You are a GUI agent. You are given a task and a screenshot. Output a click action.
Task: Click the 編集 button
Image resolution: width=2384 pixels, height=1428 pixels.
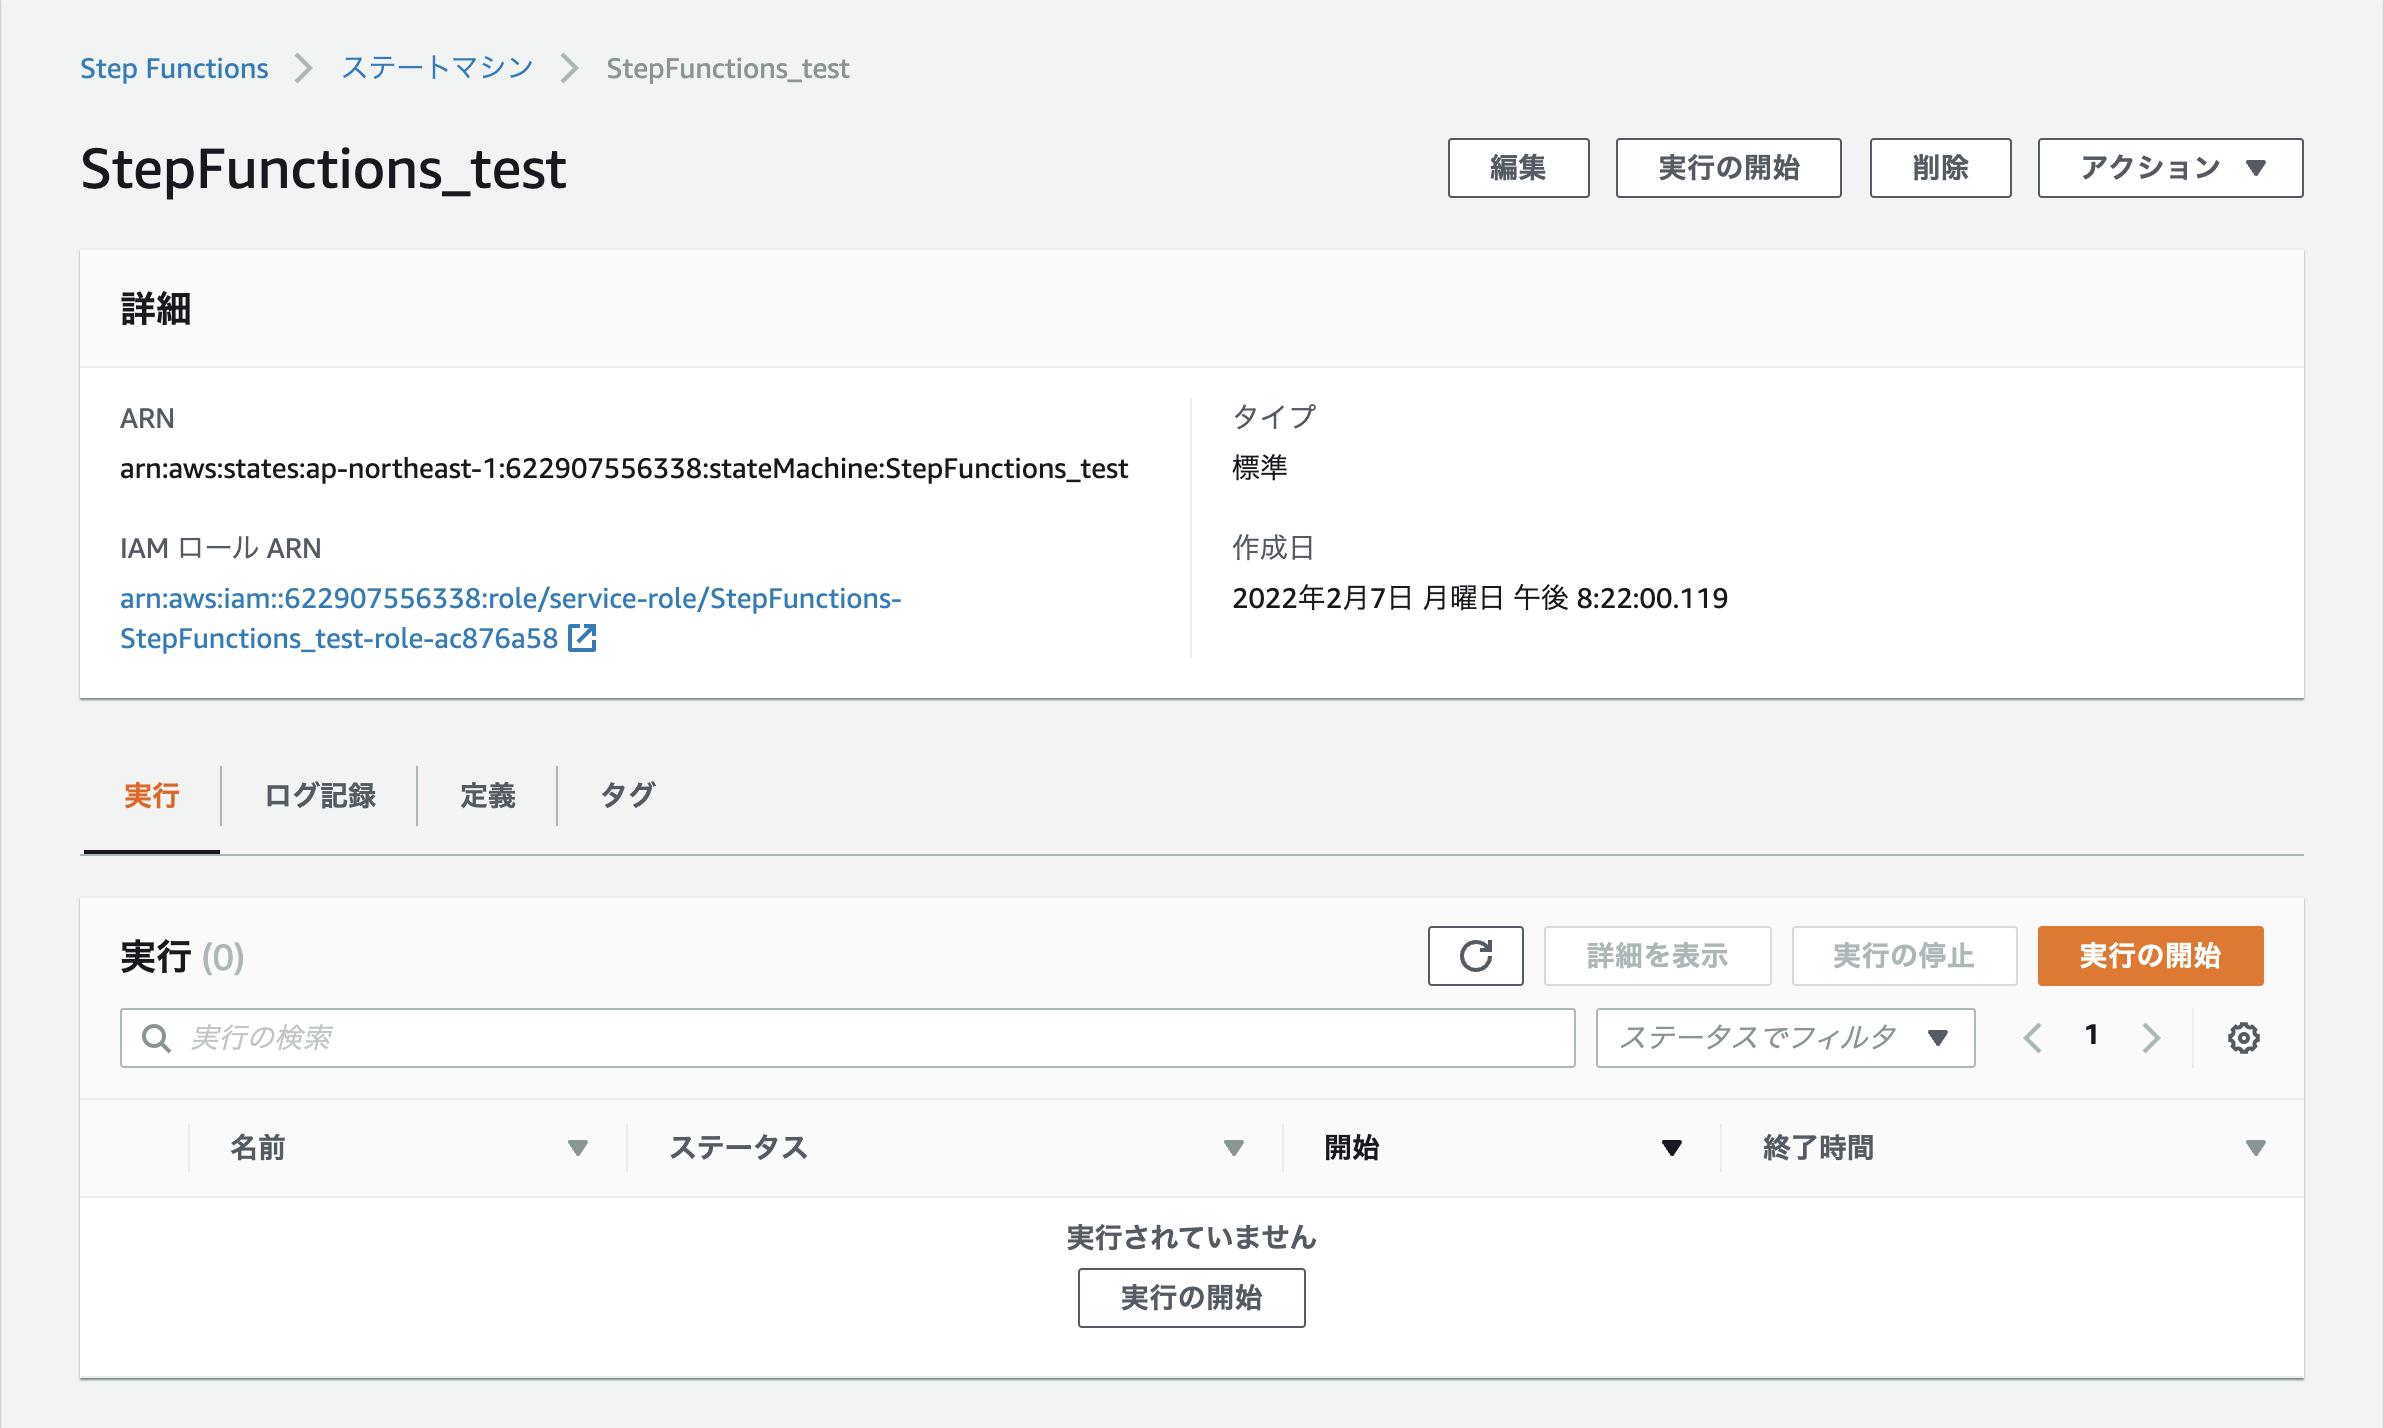click(x=1518, y=168)
